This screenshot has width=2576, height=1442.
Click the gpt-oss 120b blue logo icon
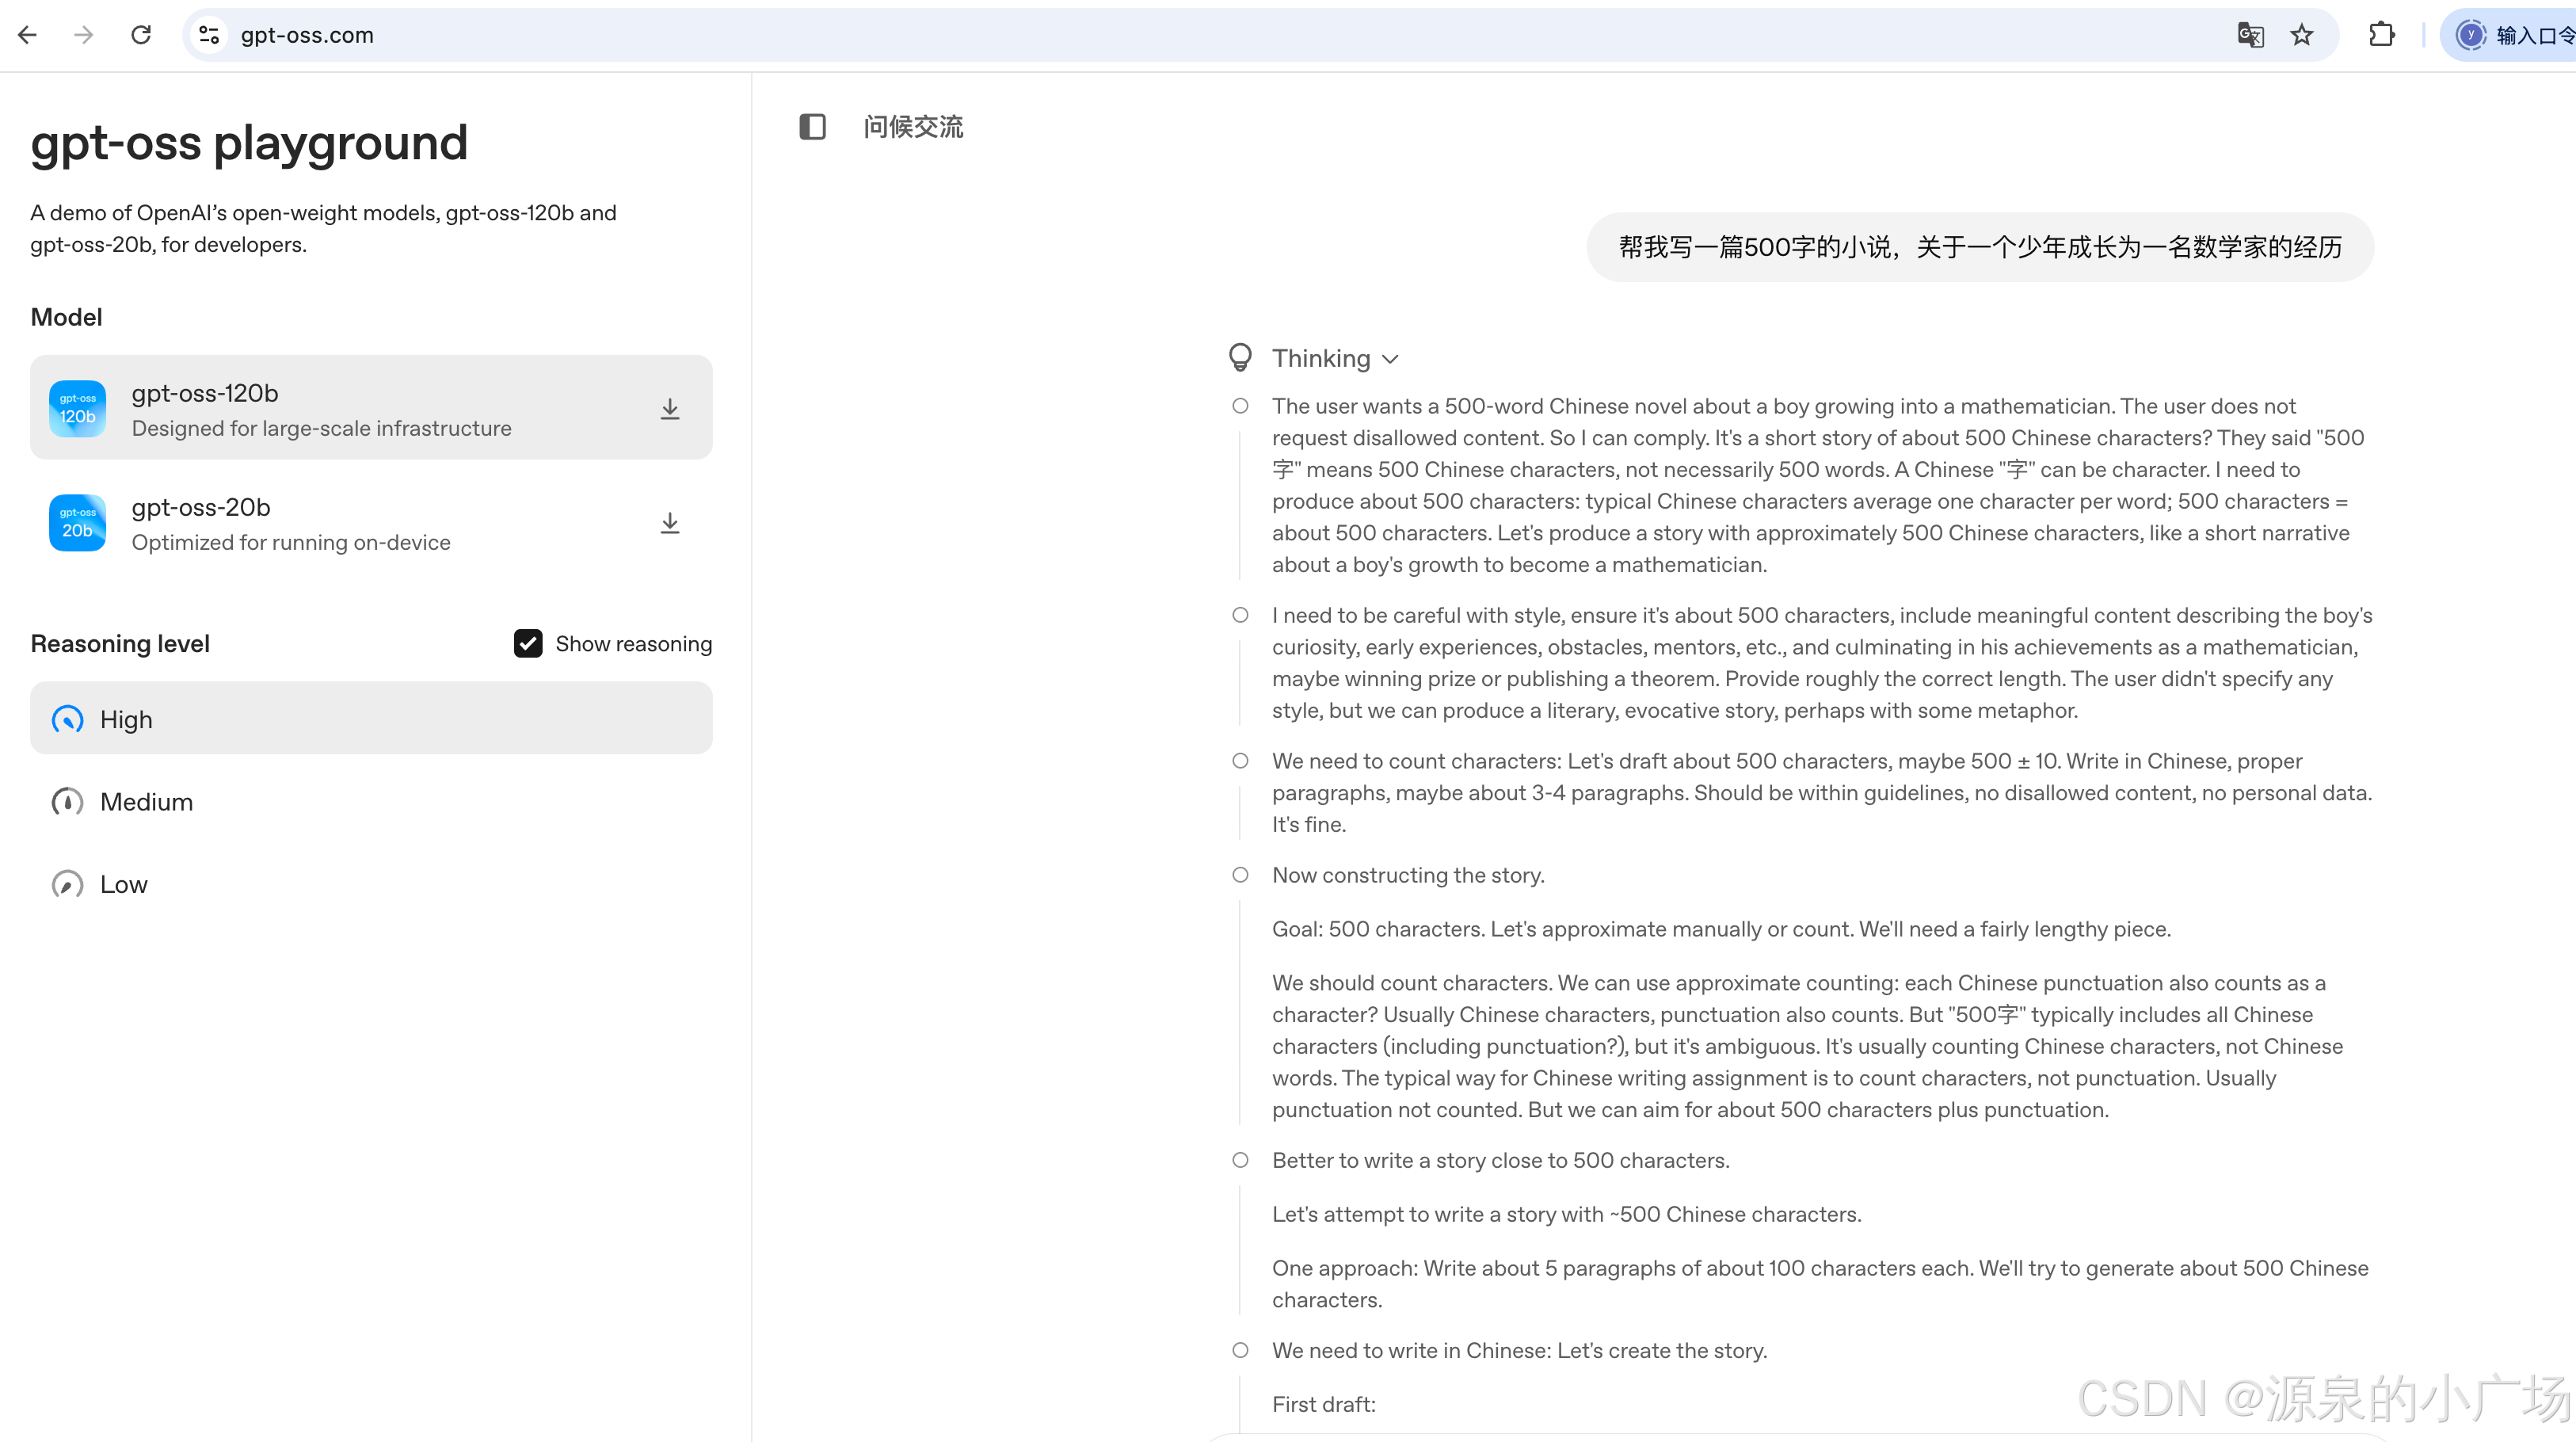(77, 408)
